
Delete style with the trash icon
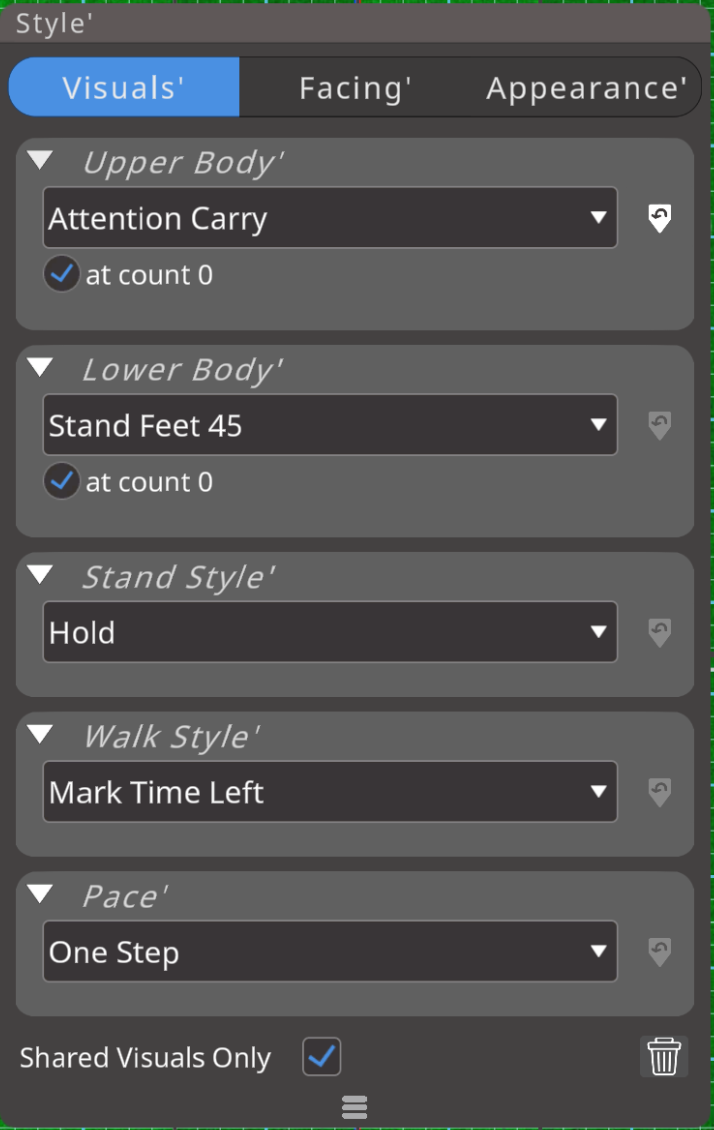[664, 1056]
